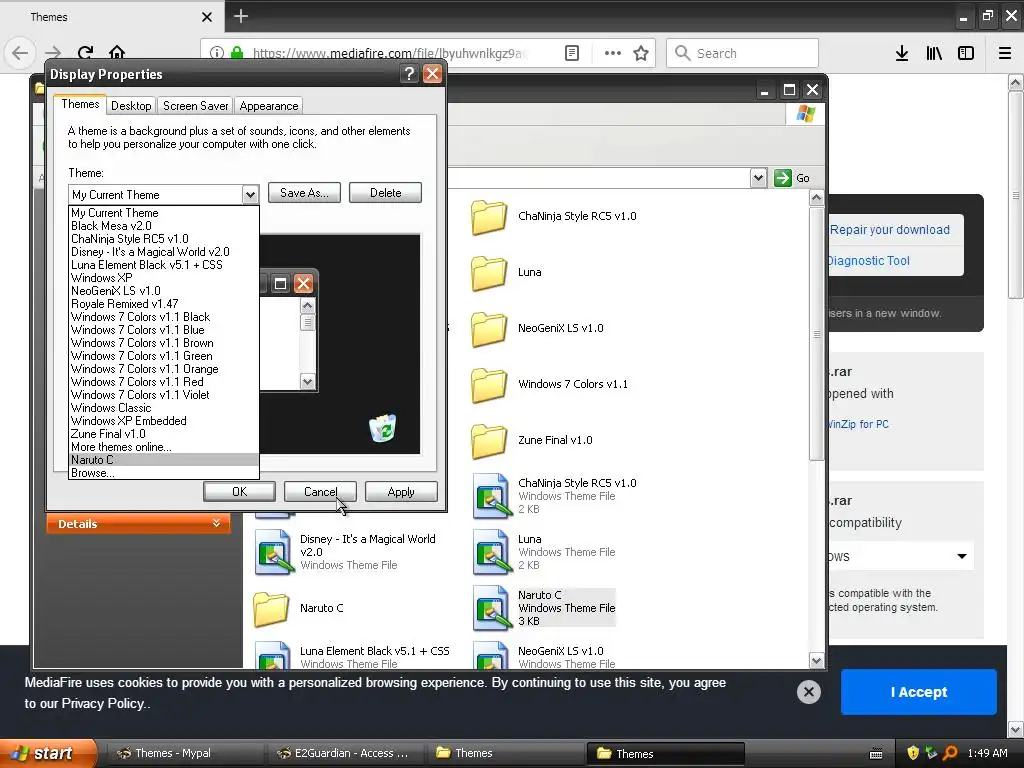Open the Repair your download link
This screenshot has height=768, width=1024.
889,230
